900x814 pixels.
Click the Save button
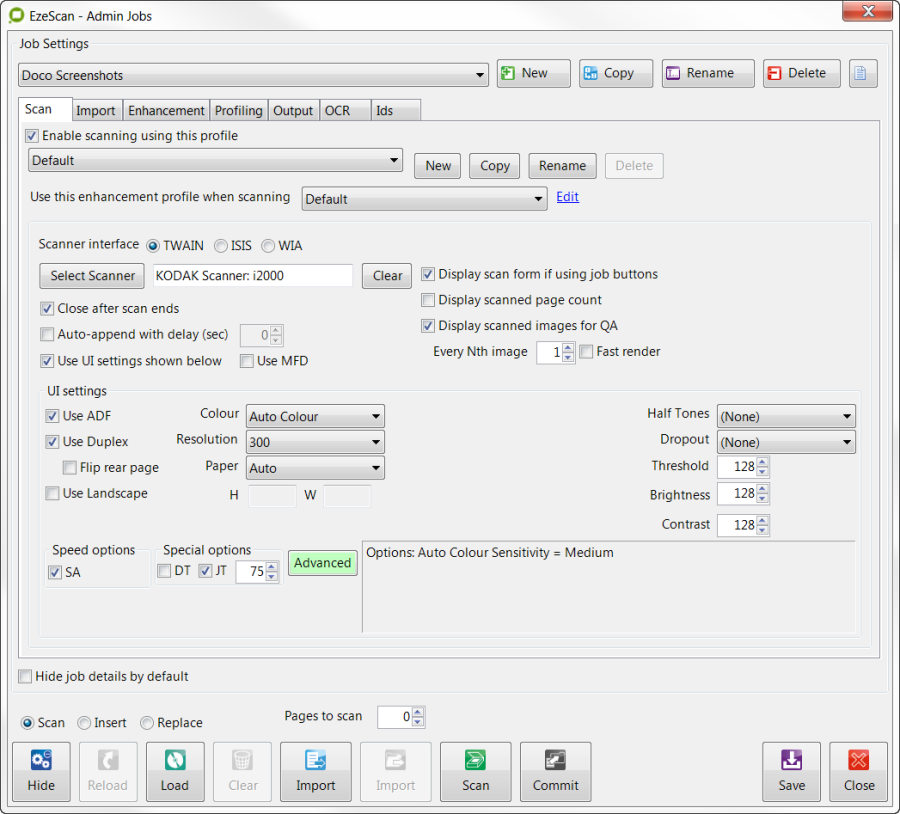(x=791, y=771)
